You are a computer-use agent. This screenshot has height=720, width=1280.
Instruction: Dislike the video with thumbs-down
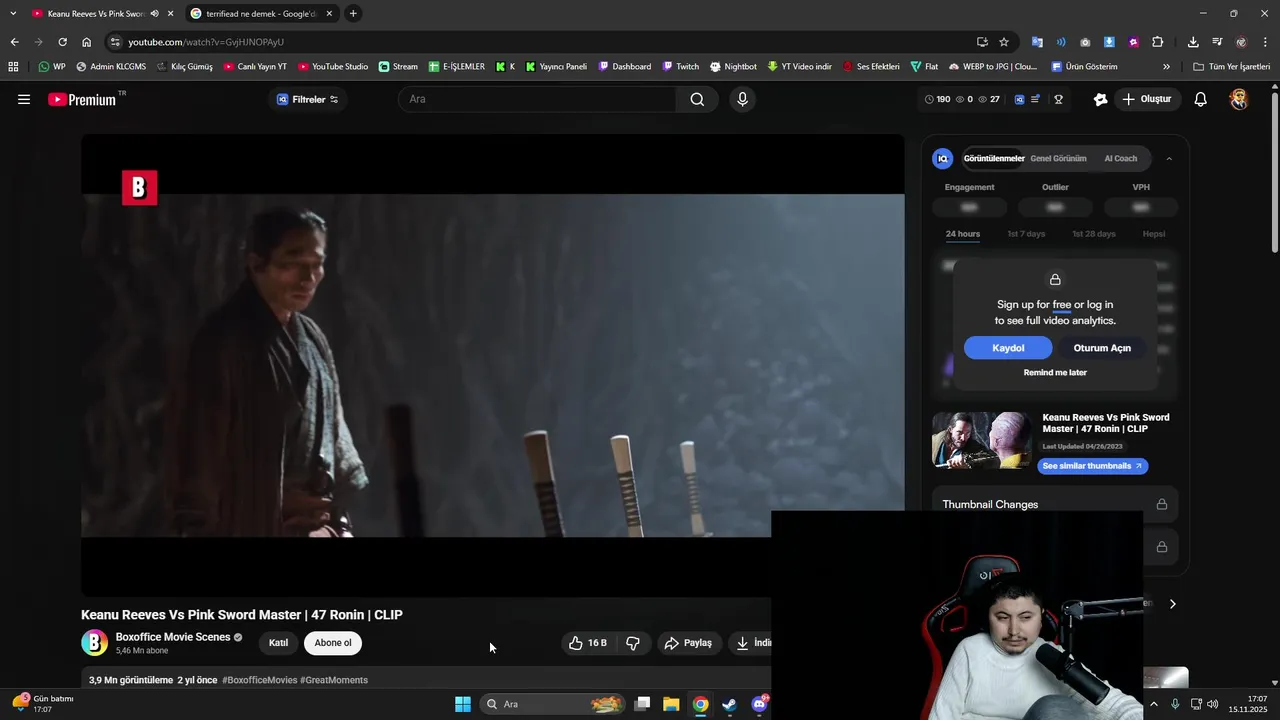pos(633,643)
